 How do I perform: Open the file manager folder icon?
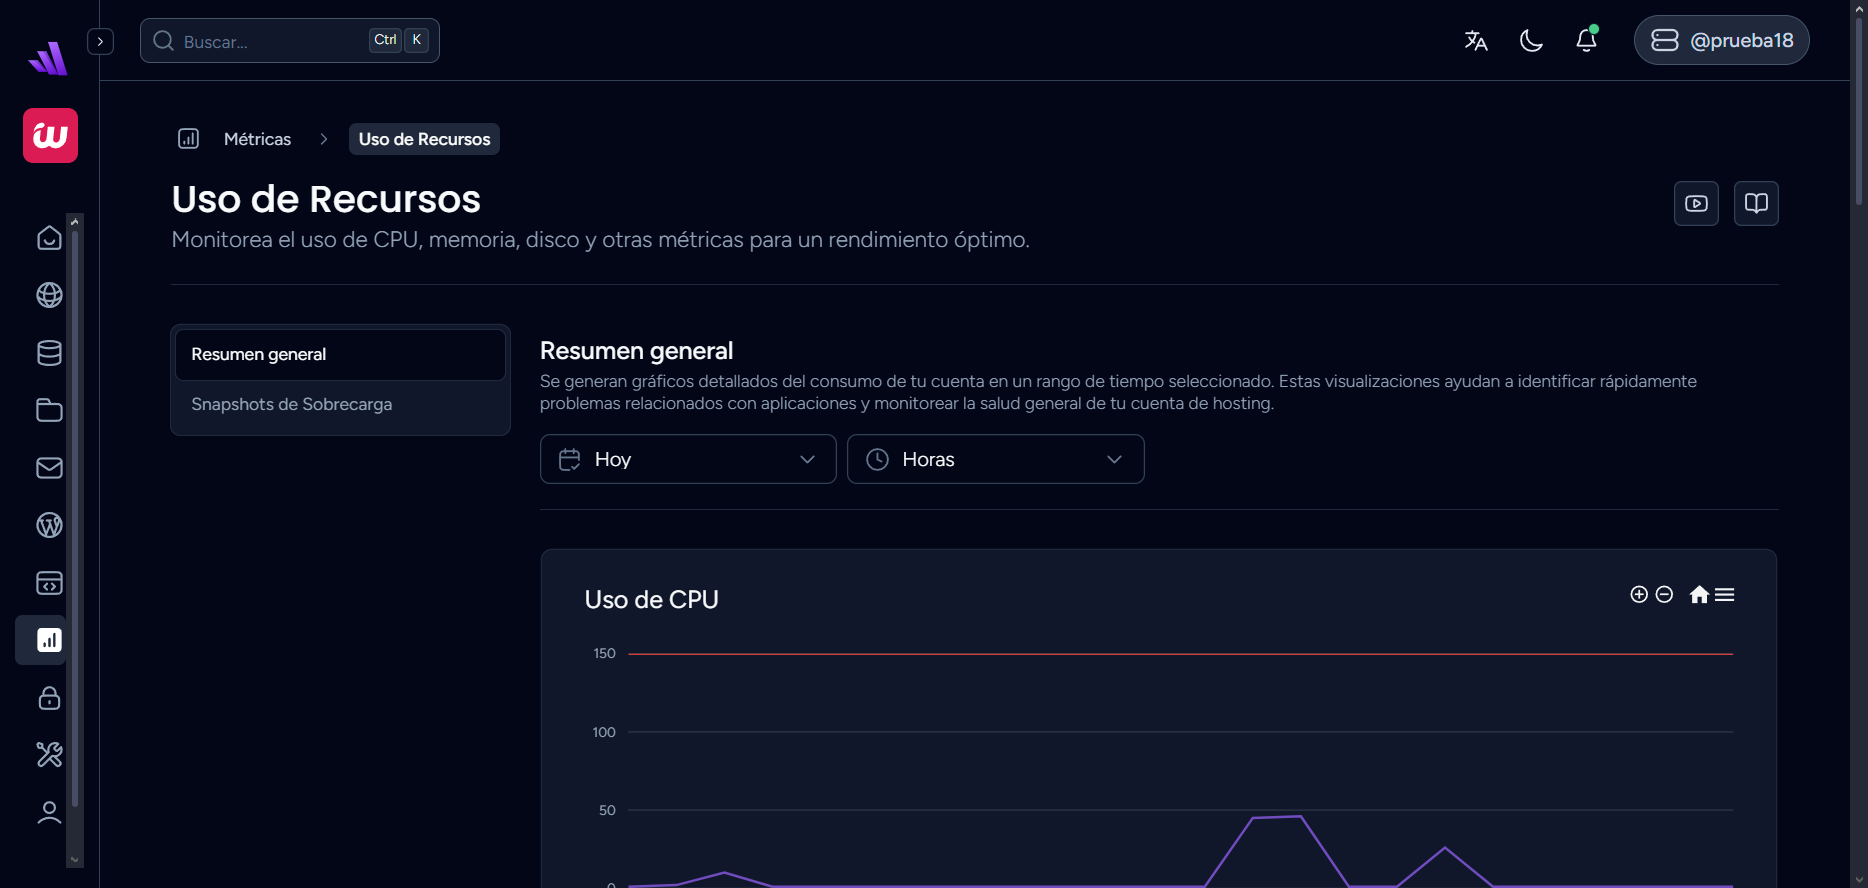49,410
